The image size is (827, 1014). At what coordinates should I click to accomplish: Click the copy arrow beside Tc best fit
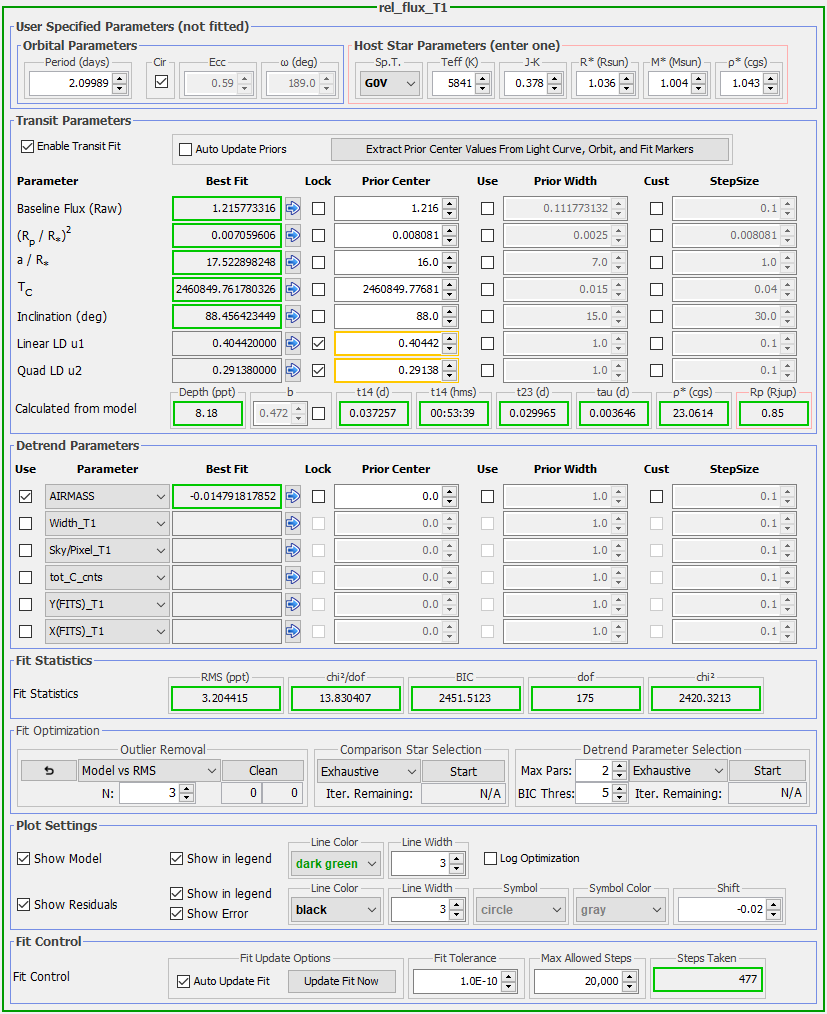click(293, 290)
